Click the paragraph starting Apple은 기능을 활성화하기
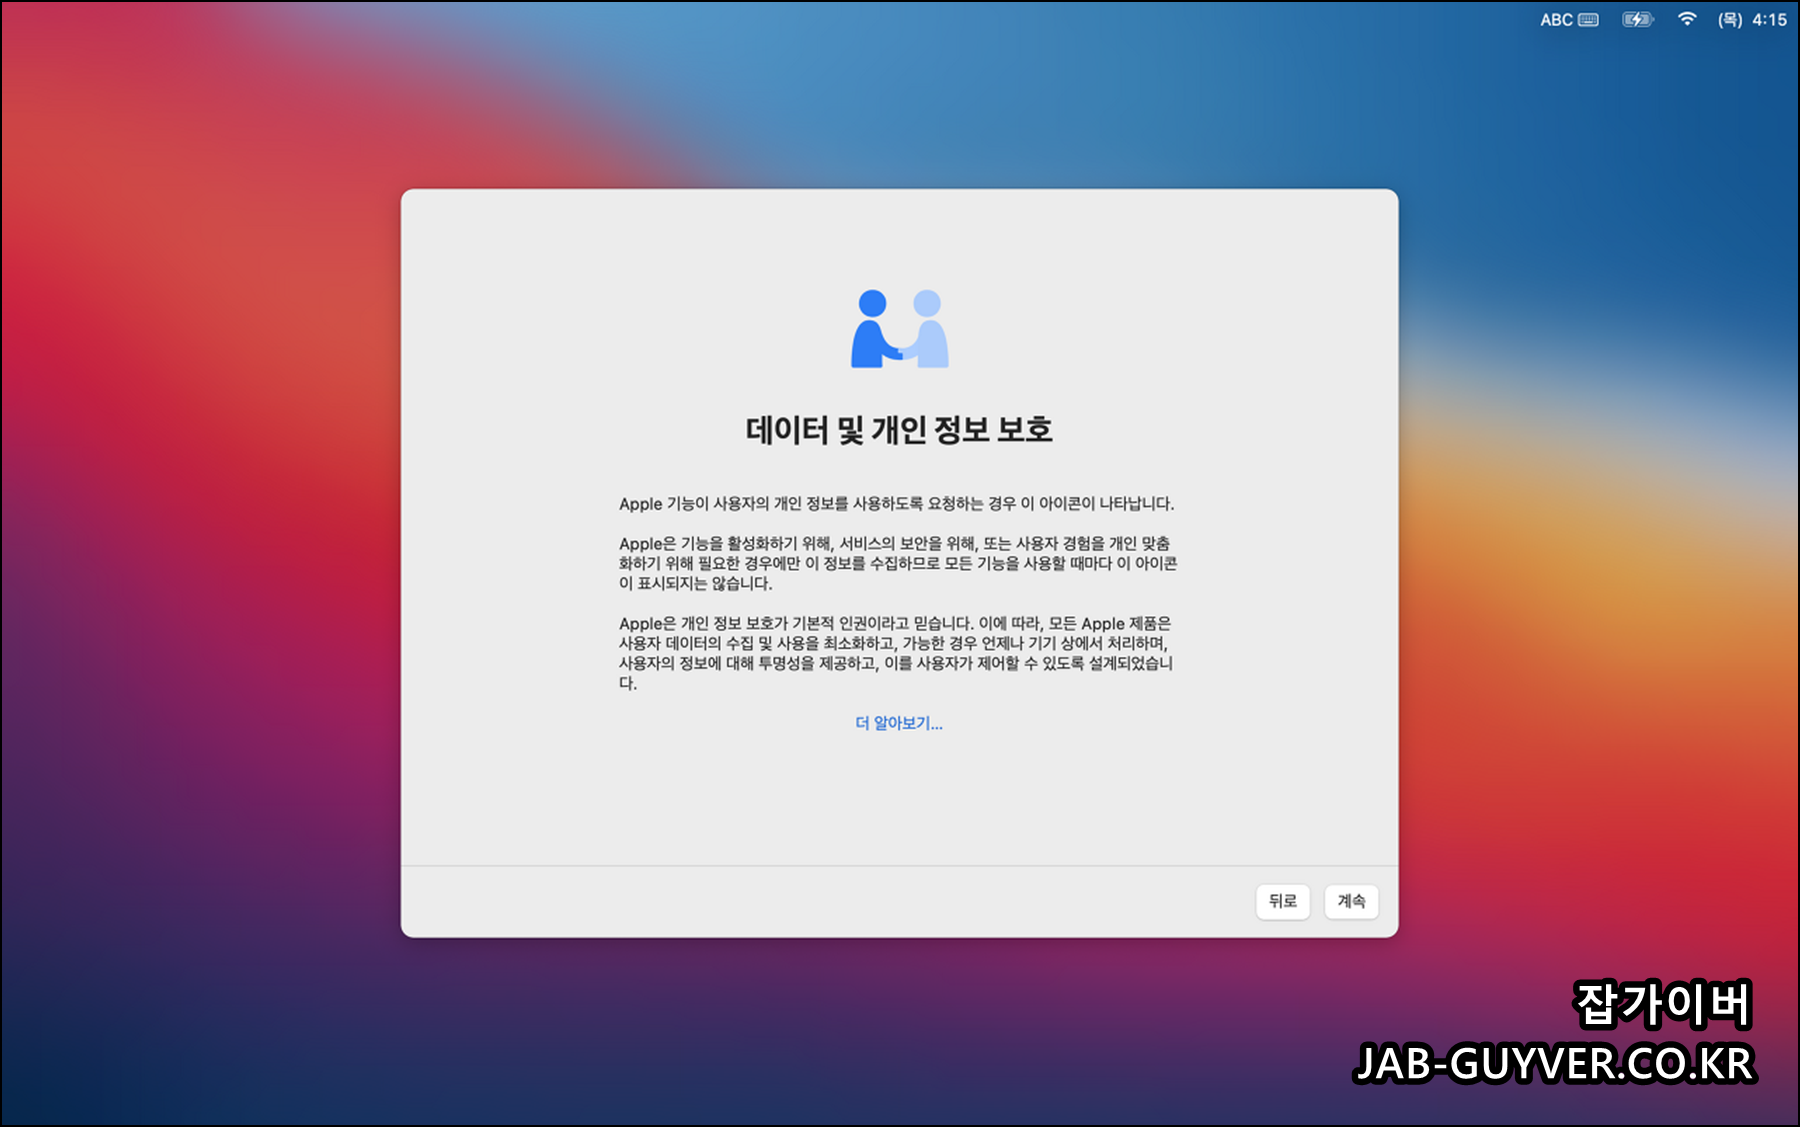1800x1127 pixels. tap(898, 564)
